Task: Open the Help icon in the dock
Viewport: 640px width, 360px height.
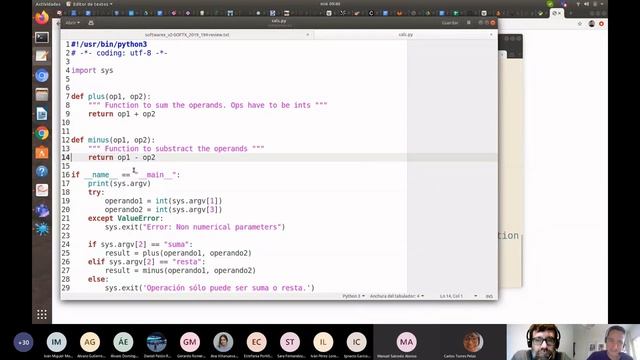Action: point(42,171)
